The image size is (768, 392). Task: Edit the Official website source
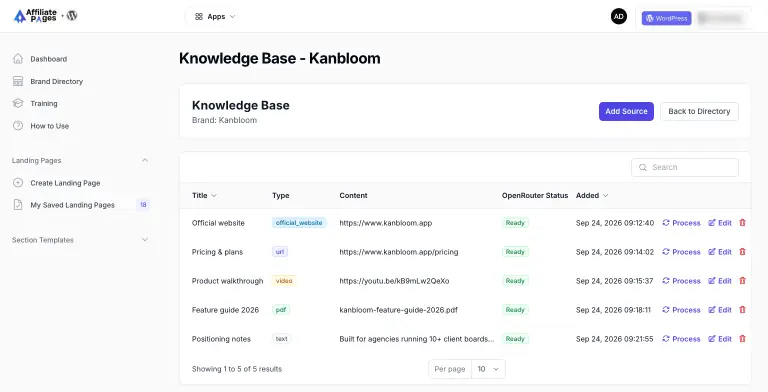tap(720, 222)
